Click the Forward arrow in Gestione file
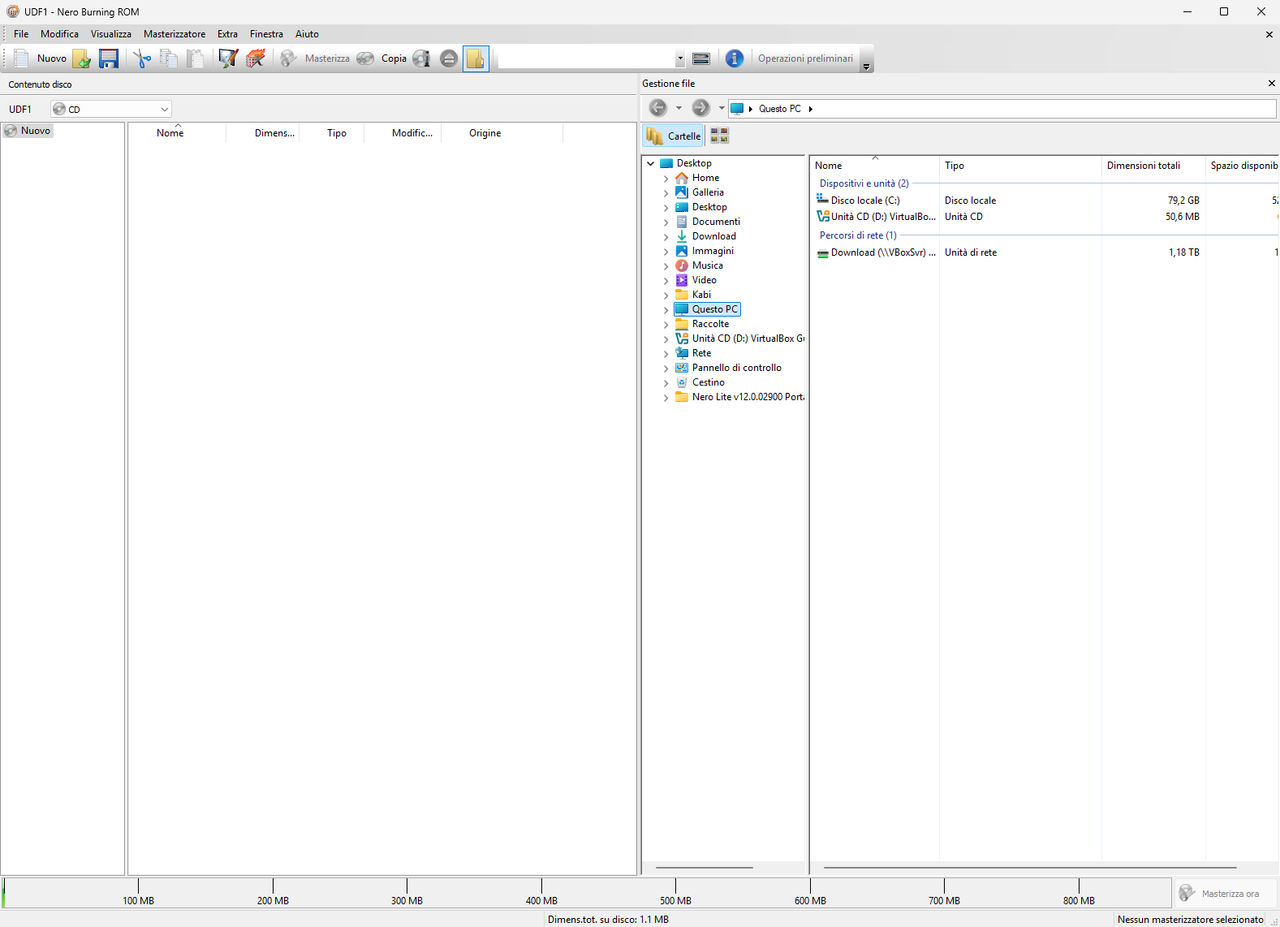 [x=700, y=108]
